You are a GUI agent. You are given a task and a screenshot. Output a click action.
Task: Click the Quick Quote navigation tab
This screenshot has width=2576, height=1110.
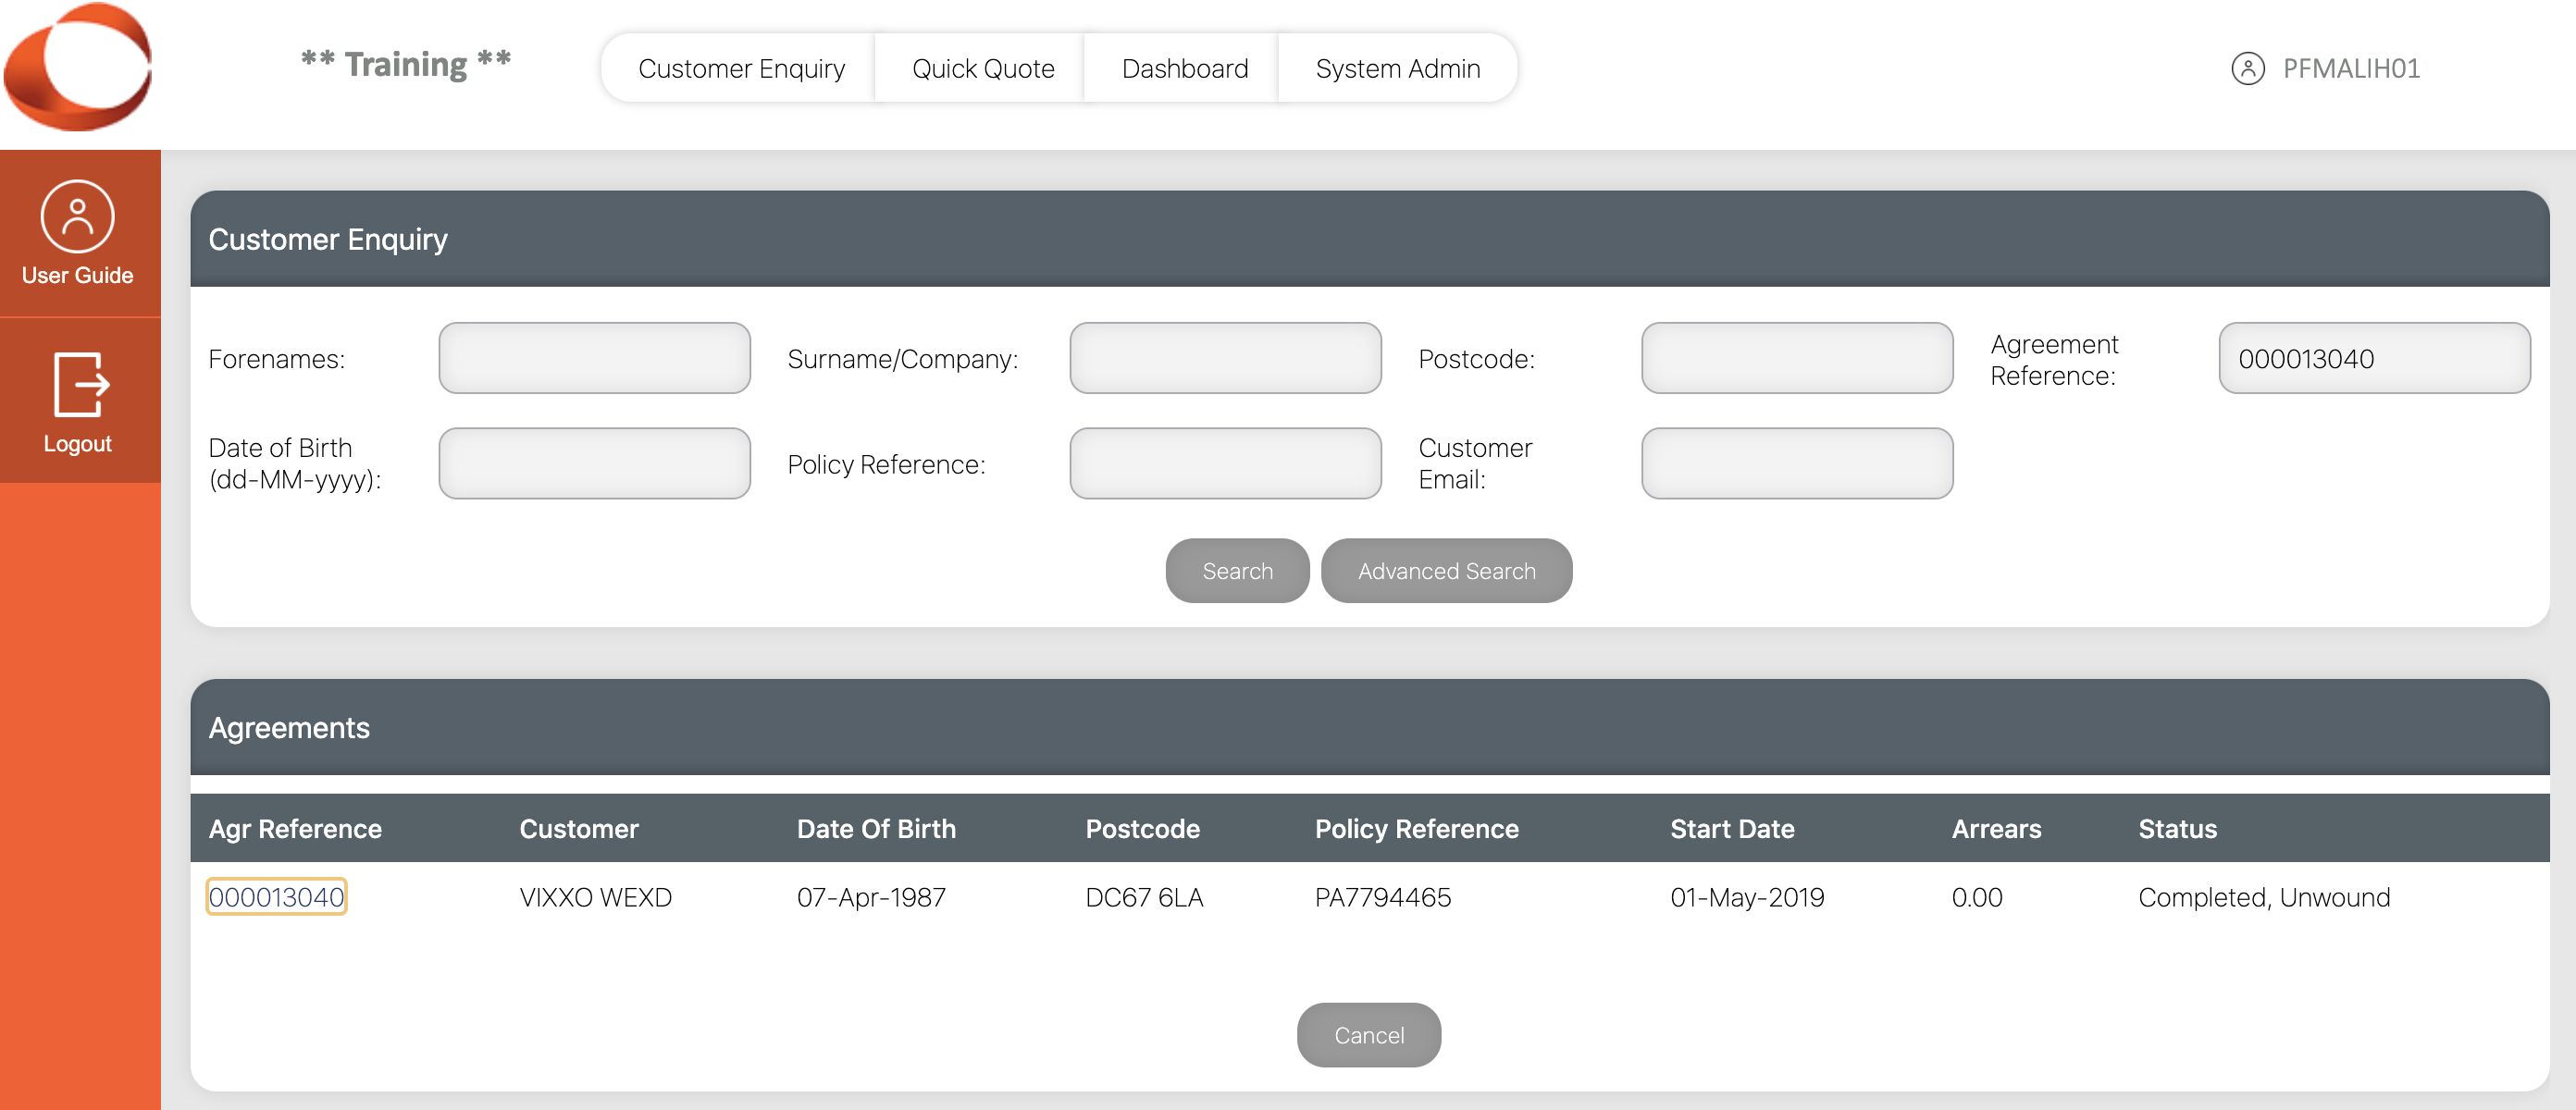983,68
